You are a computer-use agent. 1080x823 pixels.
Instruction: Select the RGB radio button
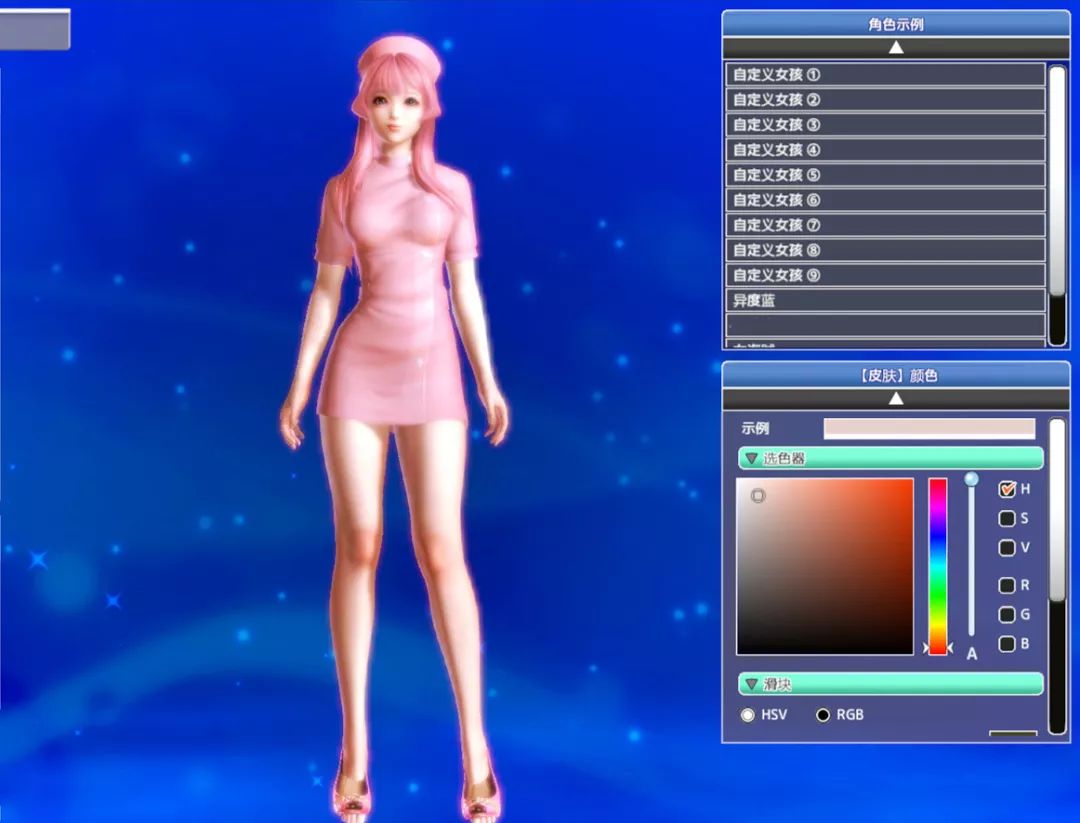[x=822, y=715]
